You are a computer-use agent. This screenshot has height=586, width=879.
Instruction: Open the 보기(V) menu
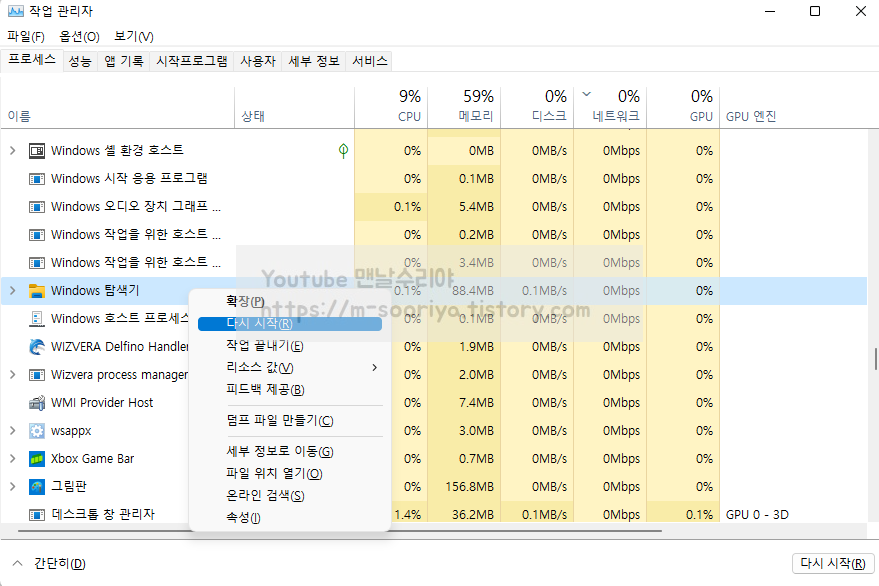coord(133,36)
